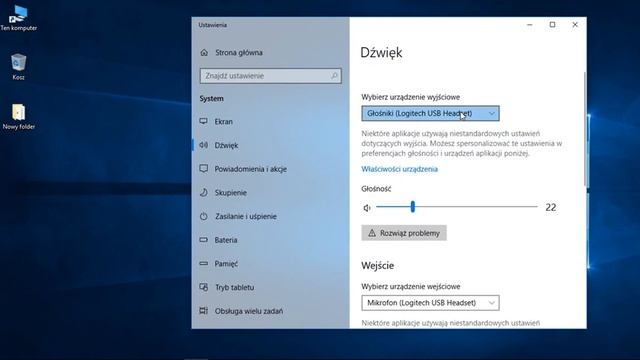Viewport: 640px width, 360px height.
Task: Click the Dźwięk speaker sidebar icon
Action: [203, 145]
